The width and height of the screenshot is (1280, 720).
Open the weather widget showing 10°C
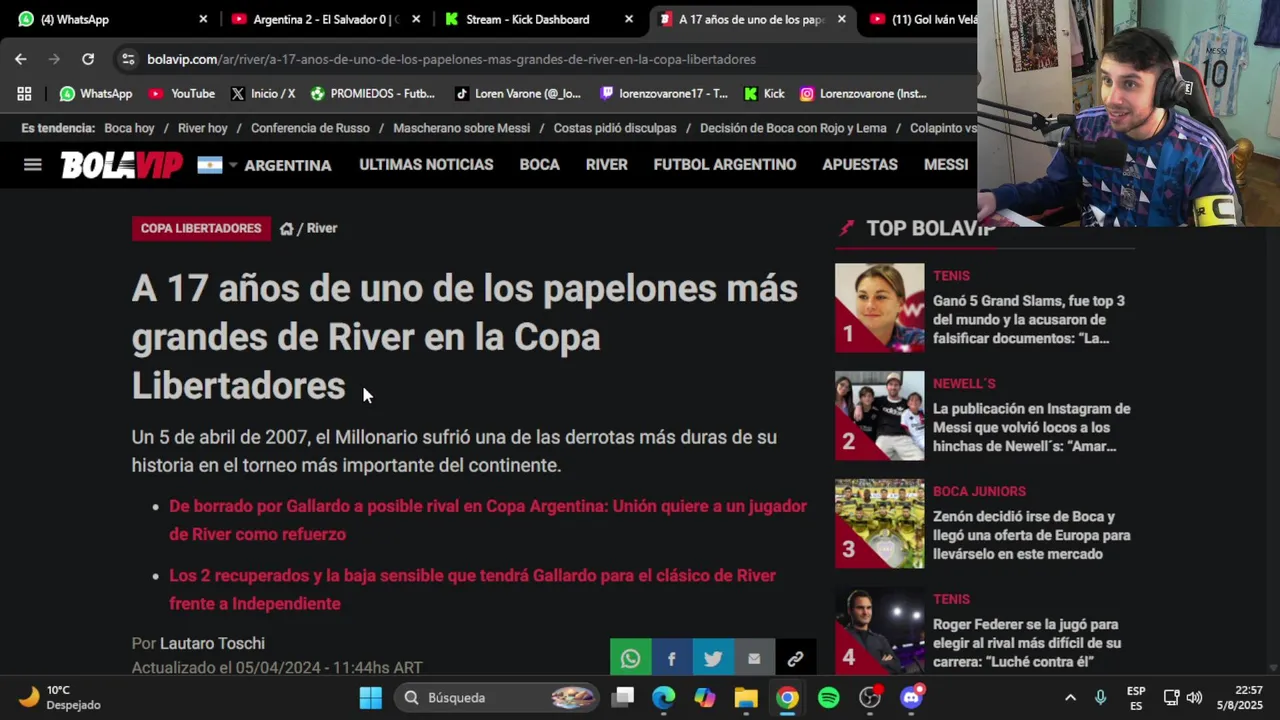[60, 697]
